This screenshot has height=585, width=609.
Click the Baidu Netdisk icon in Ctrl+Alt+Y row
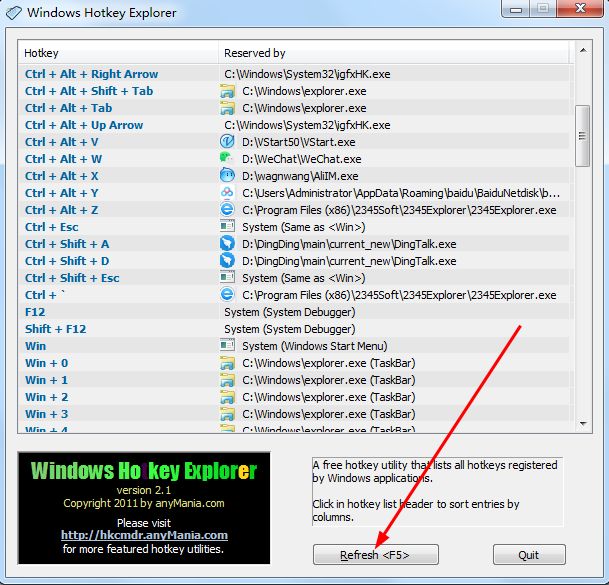pos(227,193)
